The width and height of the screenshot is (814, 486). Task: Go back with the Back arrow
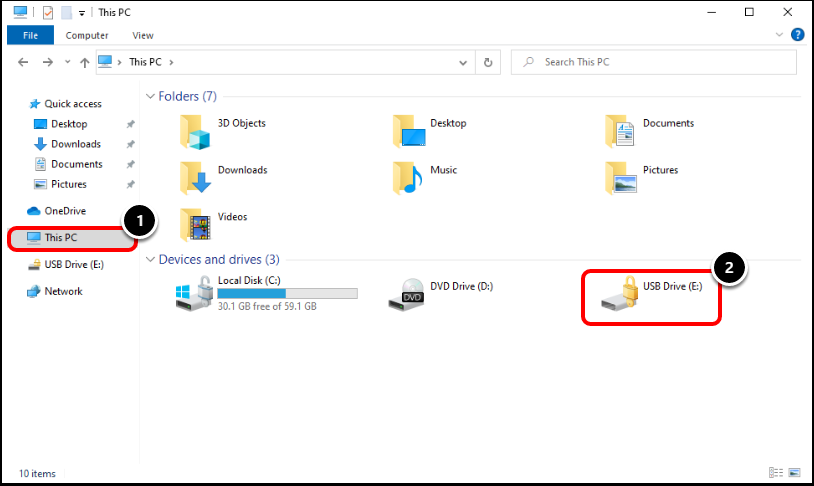pyautogui.click(x=23, y=62)
